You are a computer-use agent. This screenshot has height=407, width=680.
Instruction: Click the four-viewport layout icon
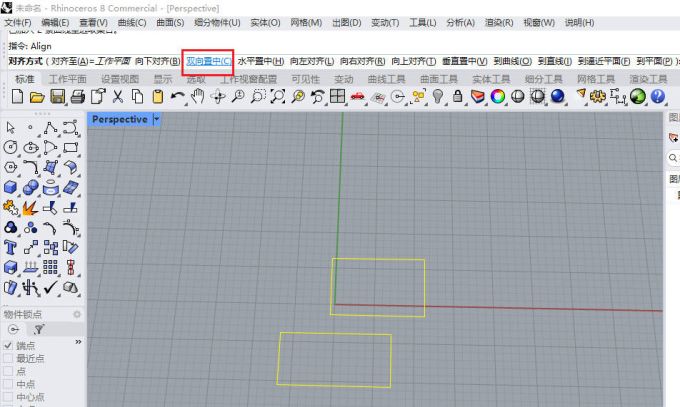338,96
